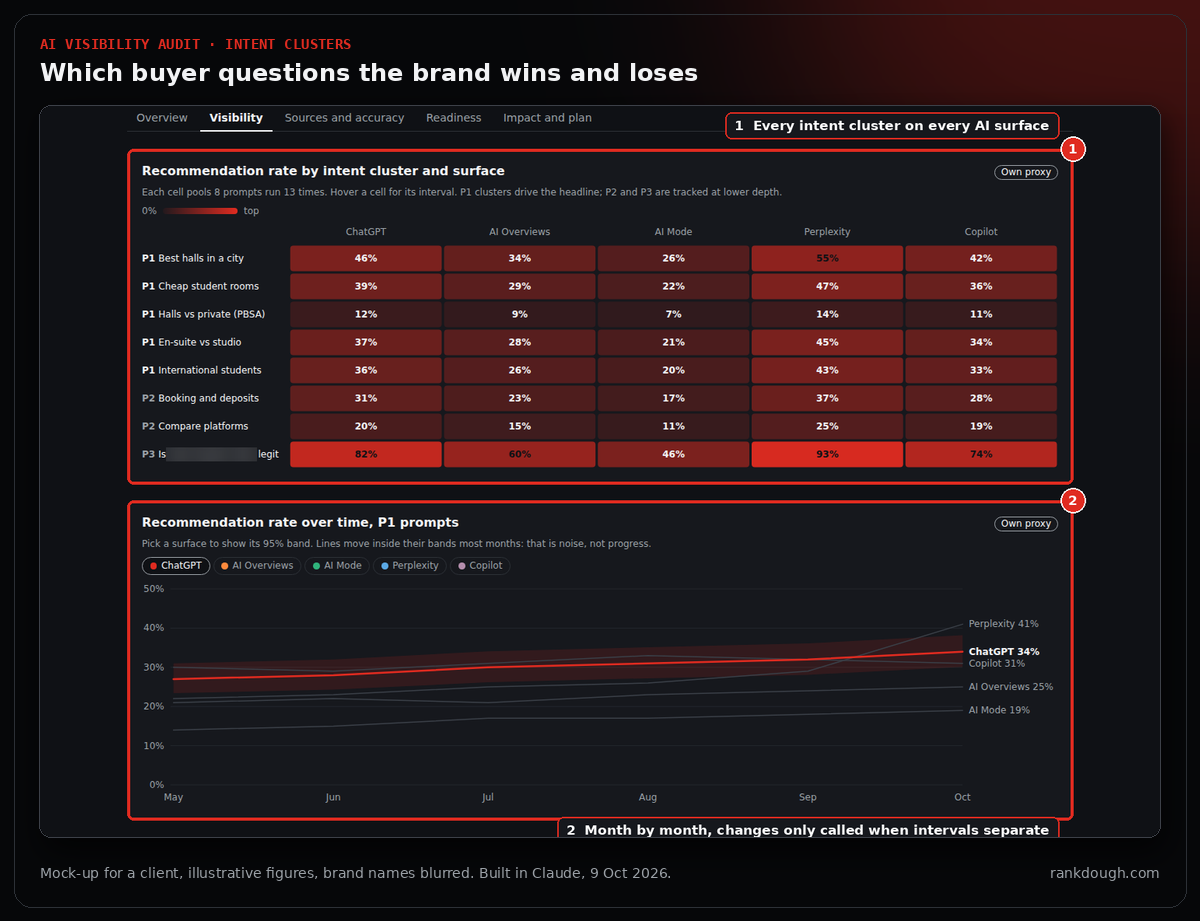Click the 31% cell in Booking and deposits row
This screenshot has height=921, width=1200.
366,398
